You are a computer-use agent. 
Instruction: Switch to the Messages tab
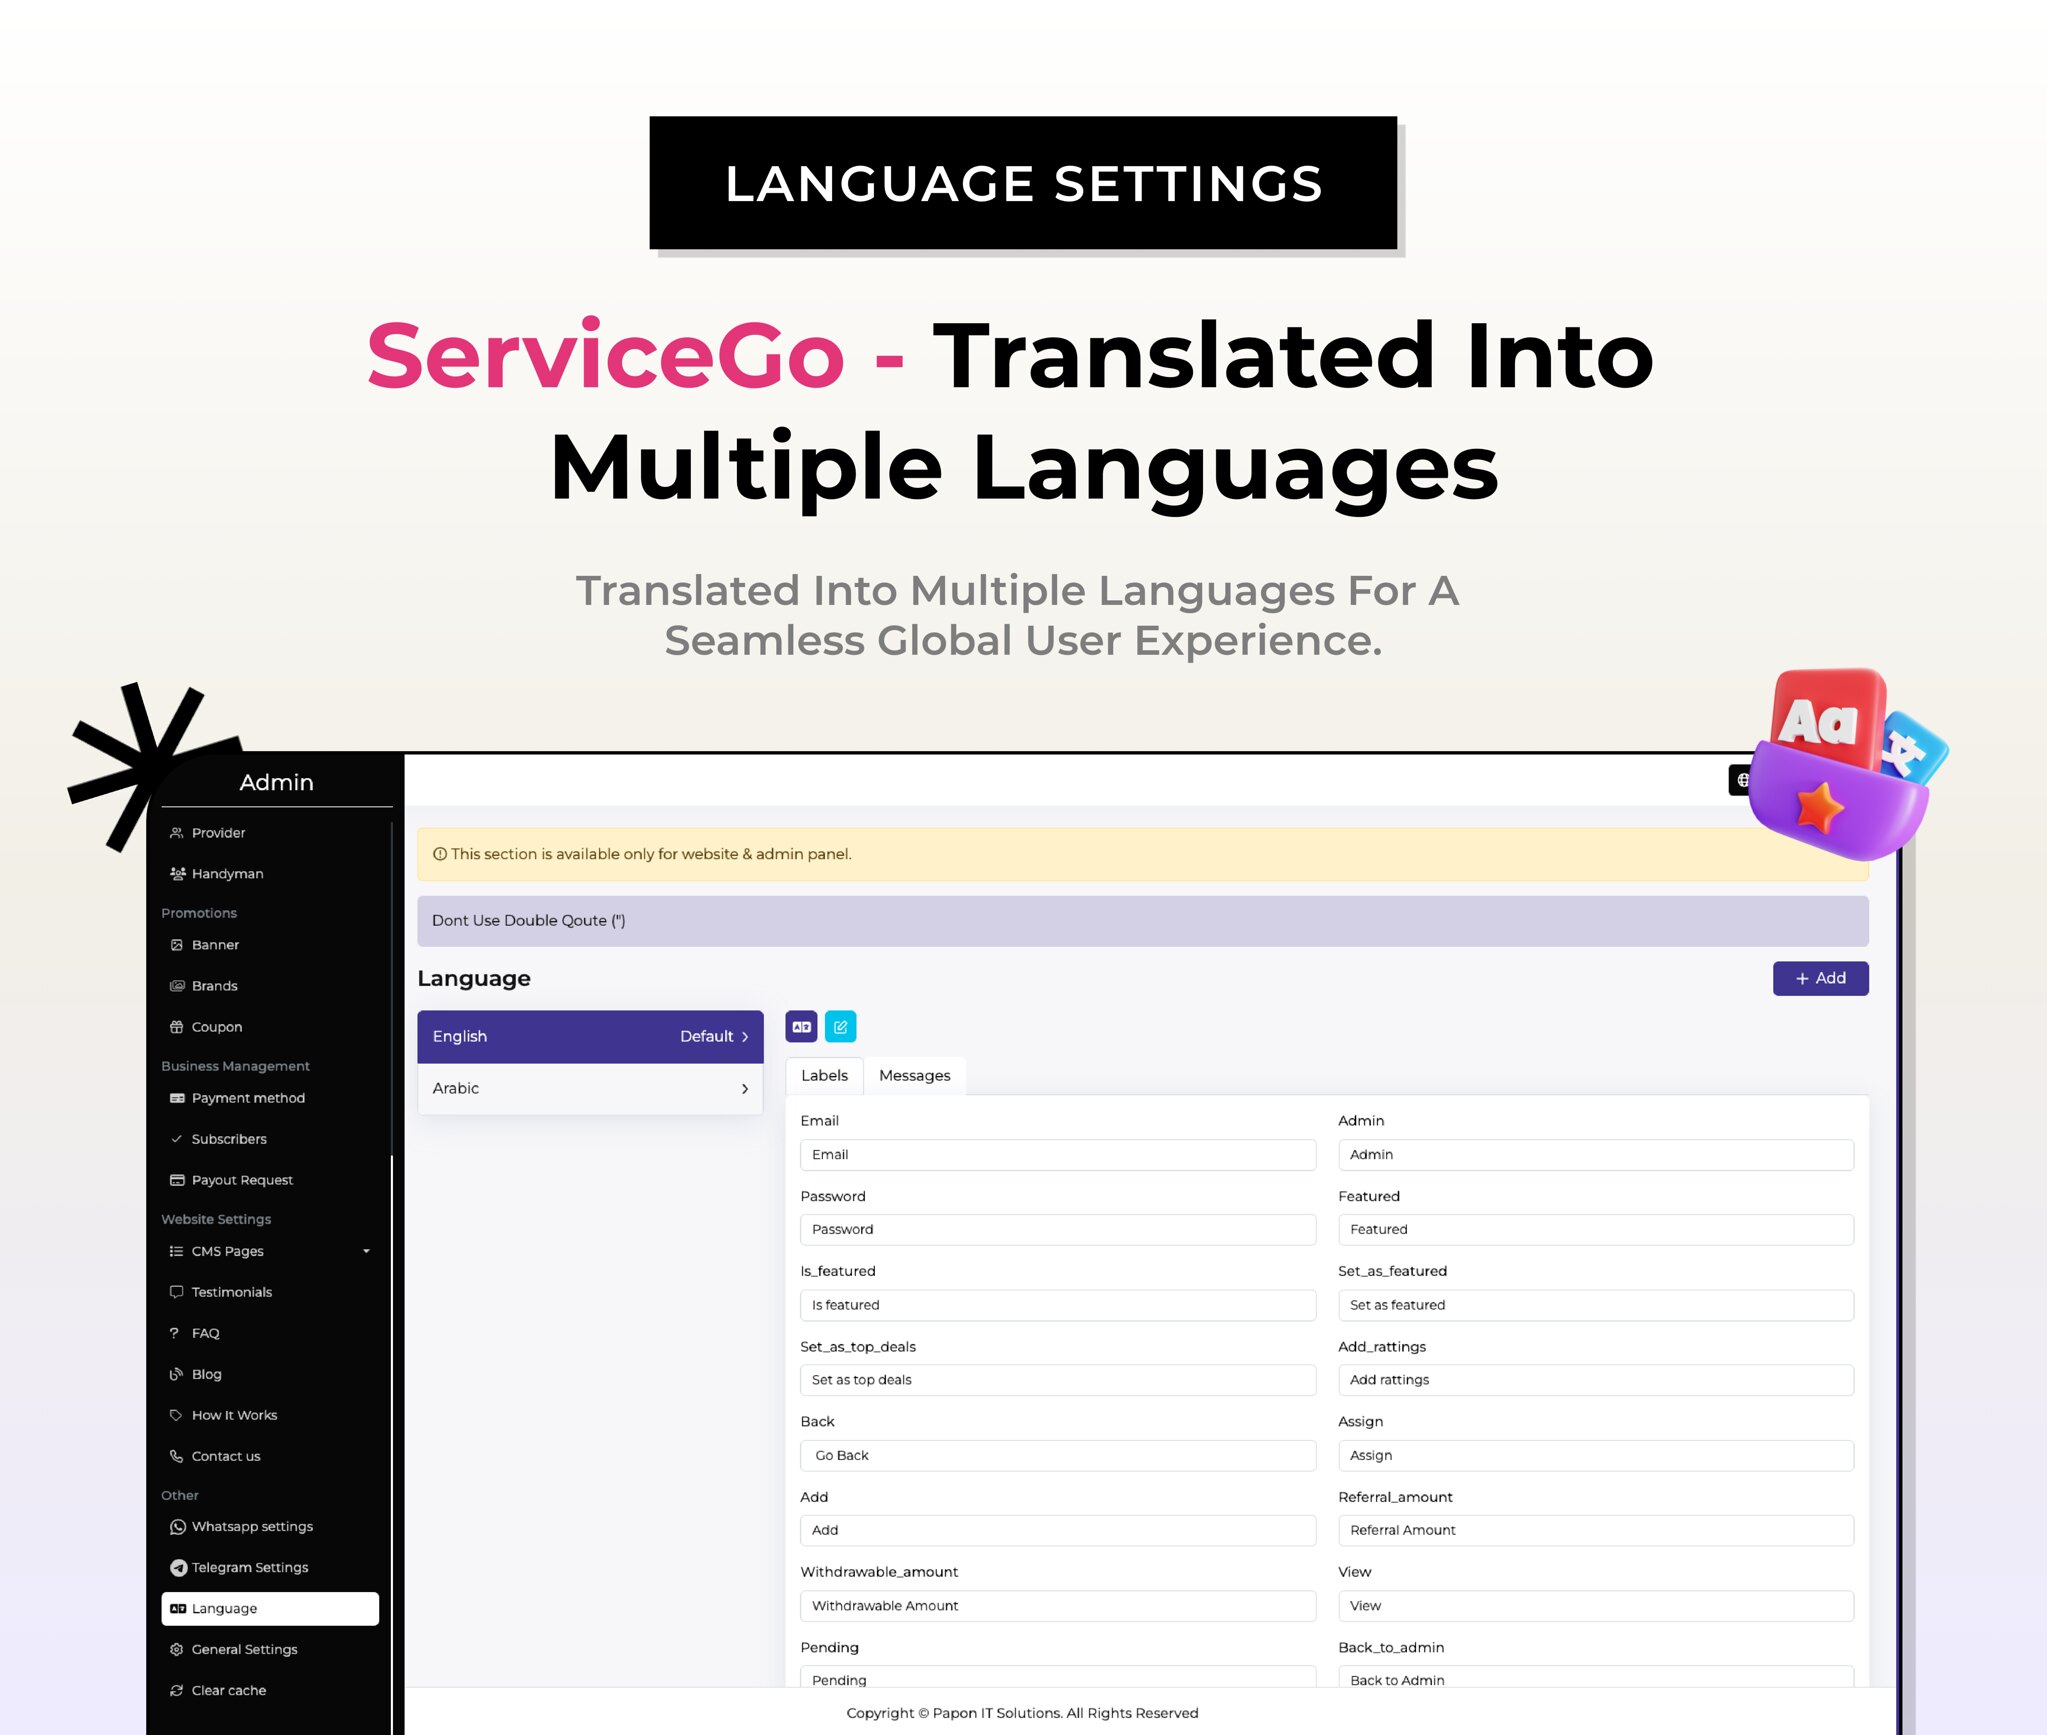915,1076
